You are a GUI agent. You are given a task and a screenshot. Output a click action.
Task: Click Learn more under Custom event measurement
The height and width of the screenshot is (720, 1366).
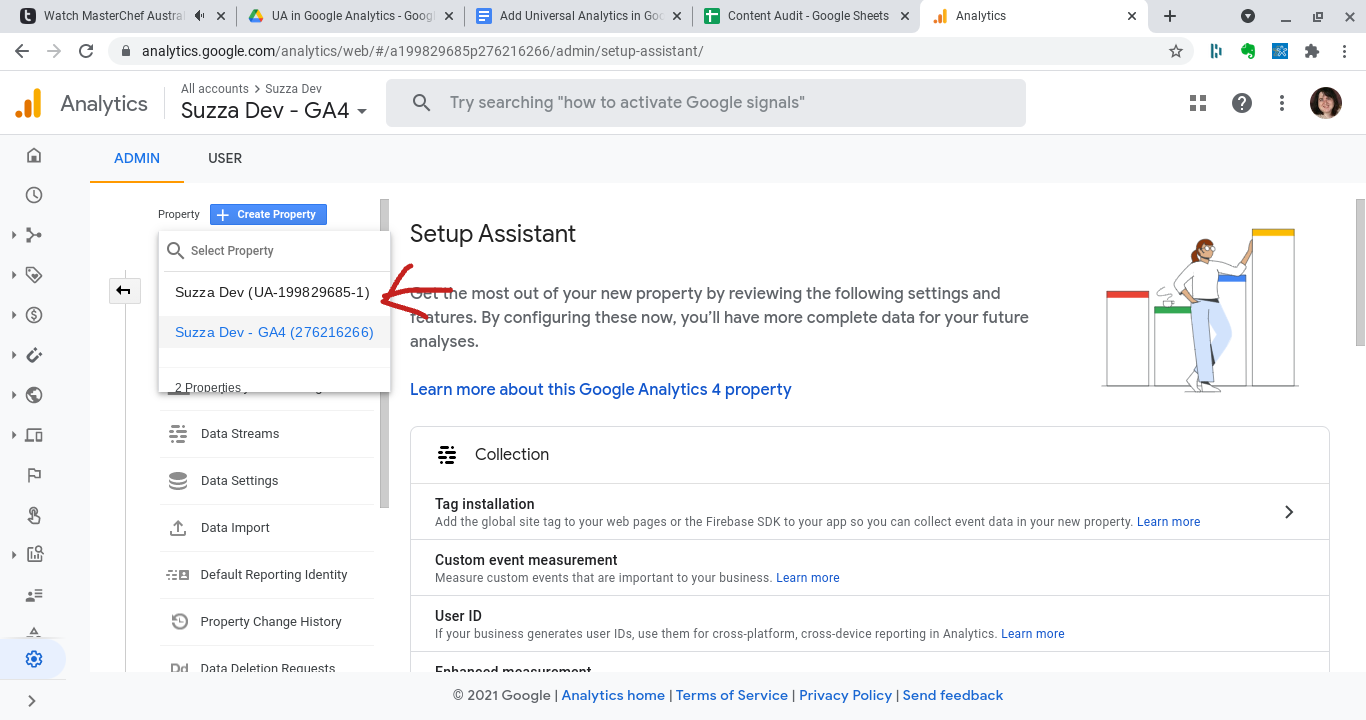click(x=808, y=578)
